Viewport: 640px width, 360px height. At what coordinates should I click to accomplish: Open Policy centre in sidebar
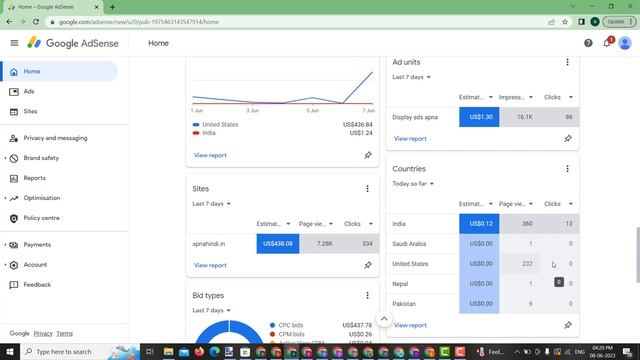41,218
